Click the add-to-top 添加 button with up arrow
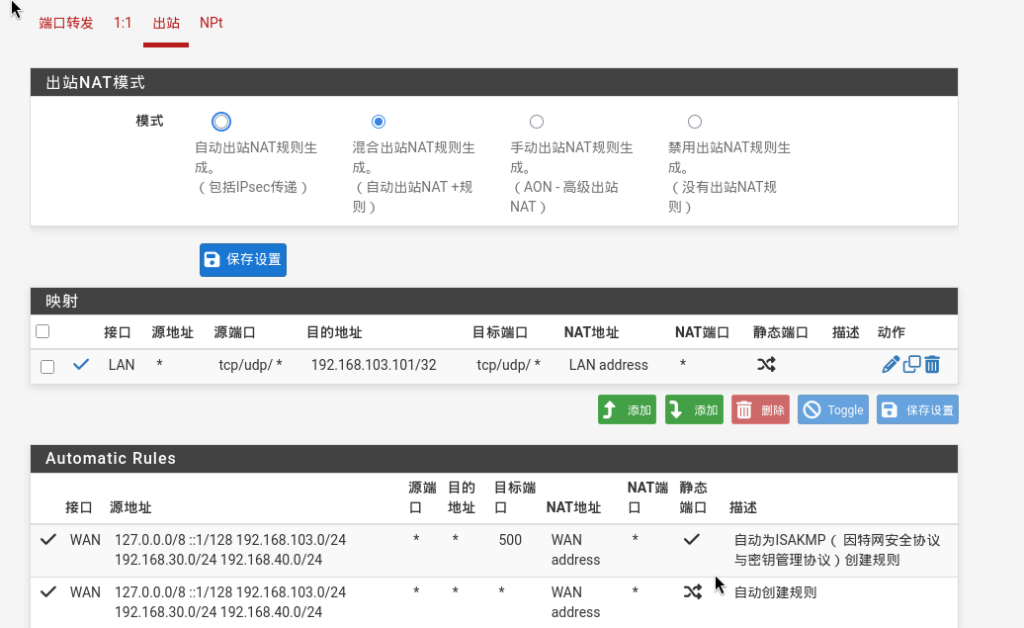Viewport: 1024px width, 628px height. pyautogui.click(x=627, y=410)
